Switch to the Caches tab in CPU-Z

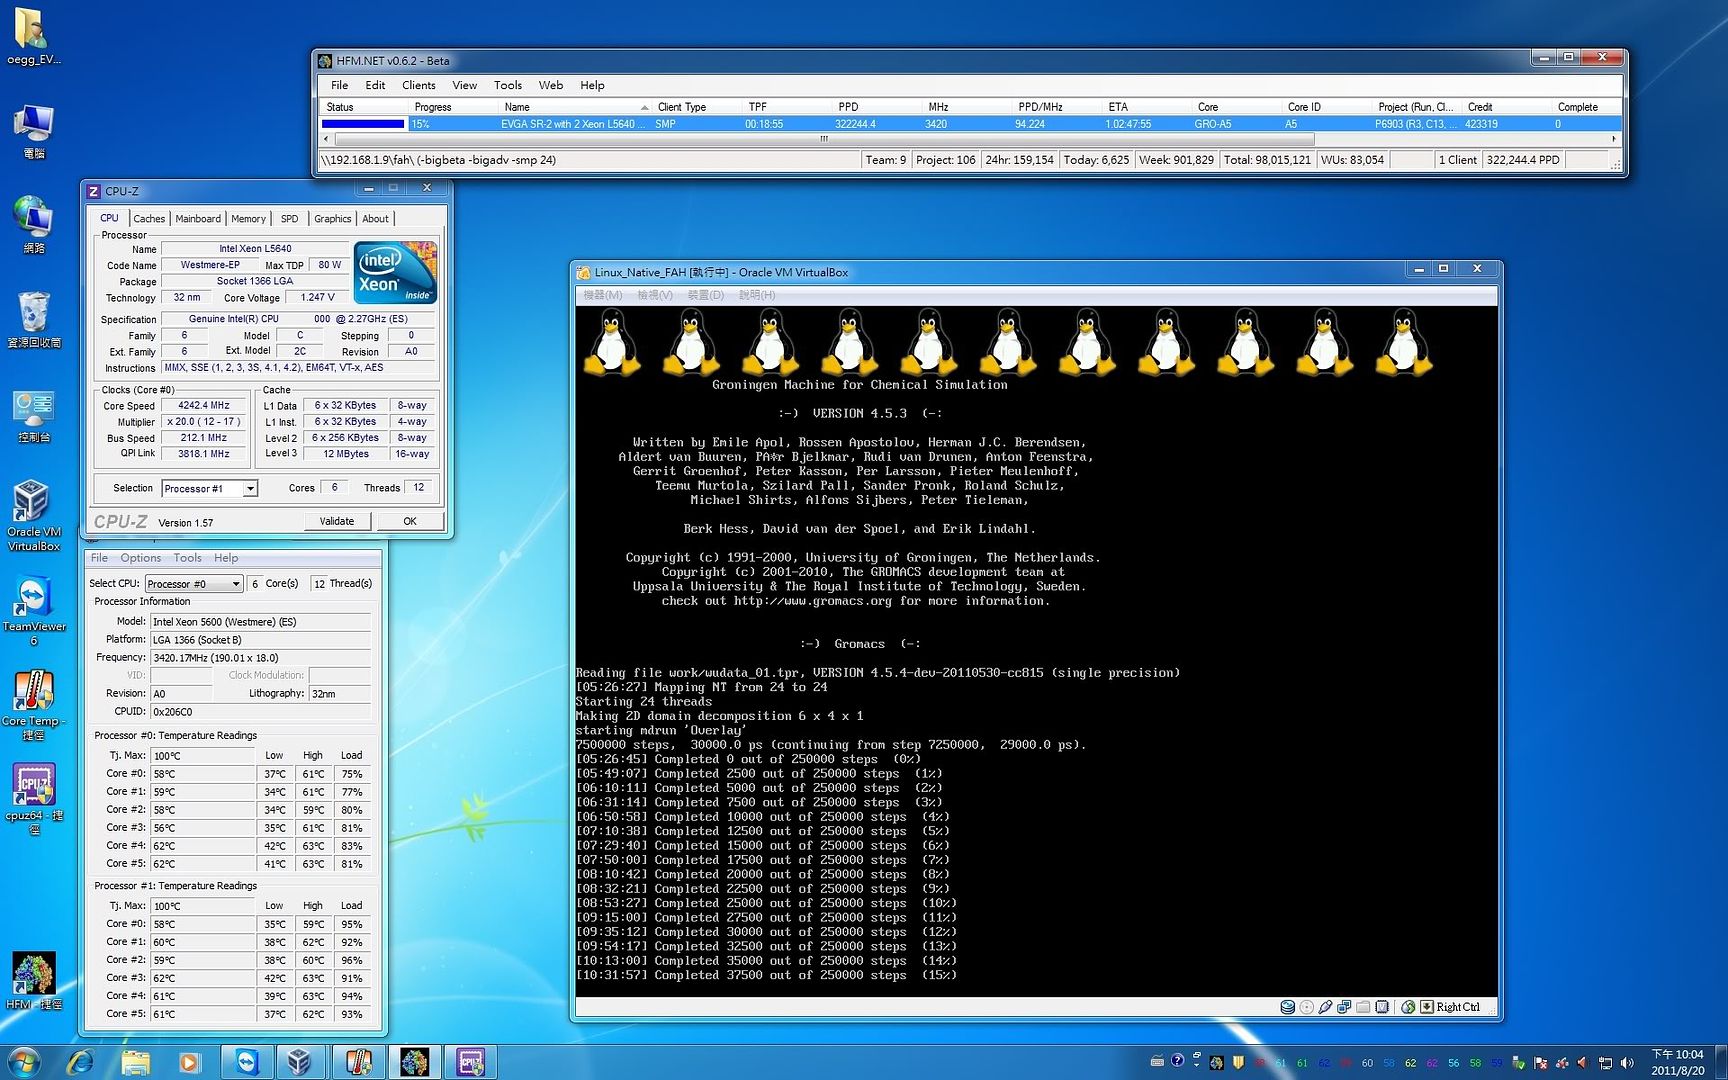click(x=149, y=219)
